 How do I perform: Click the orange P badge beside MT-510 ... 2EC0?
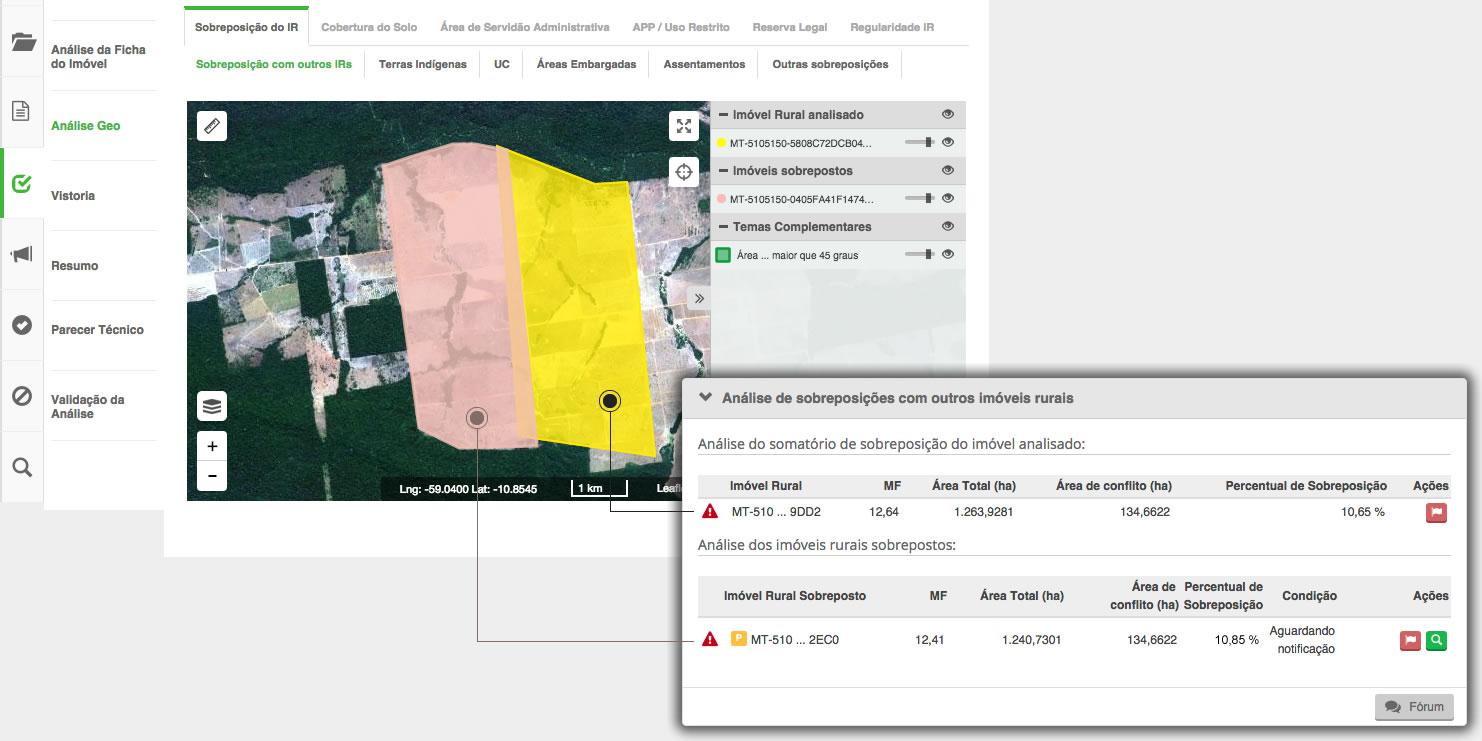(x=739, y=639)
